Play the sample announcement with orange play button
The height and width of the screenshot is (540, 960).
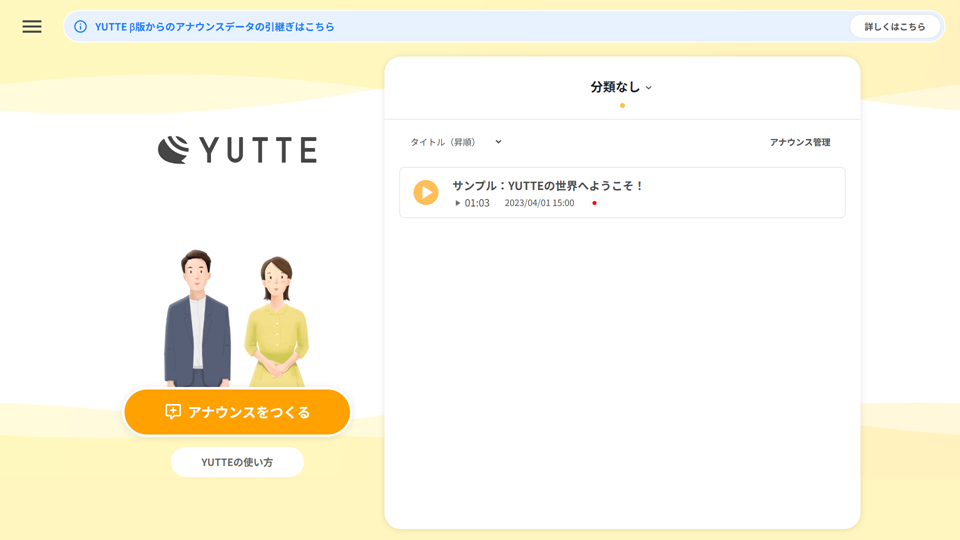(x=426, y=192)
